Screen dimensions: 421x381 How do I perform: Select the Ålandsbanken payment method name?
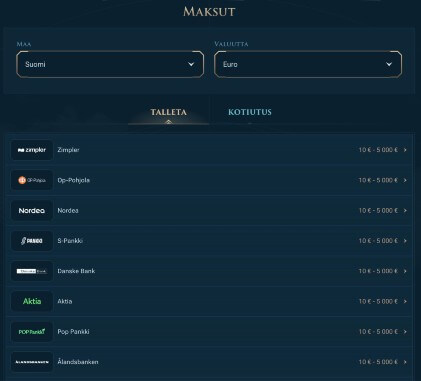pyautogui.click(x=78, y=362)
